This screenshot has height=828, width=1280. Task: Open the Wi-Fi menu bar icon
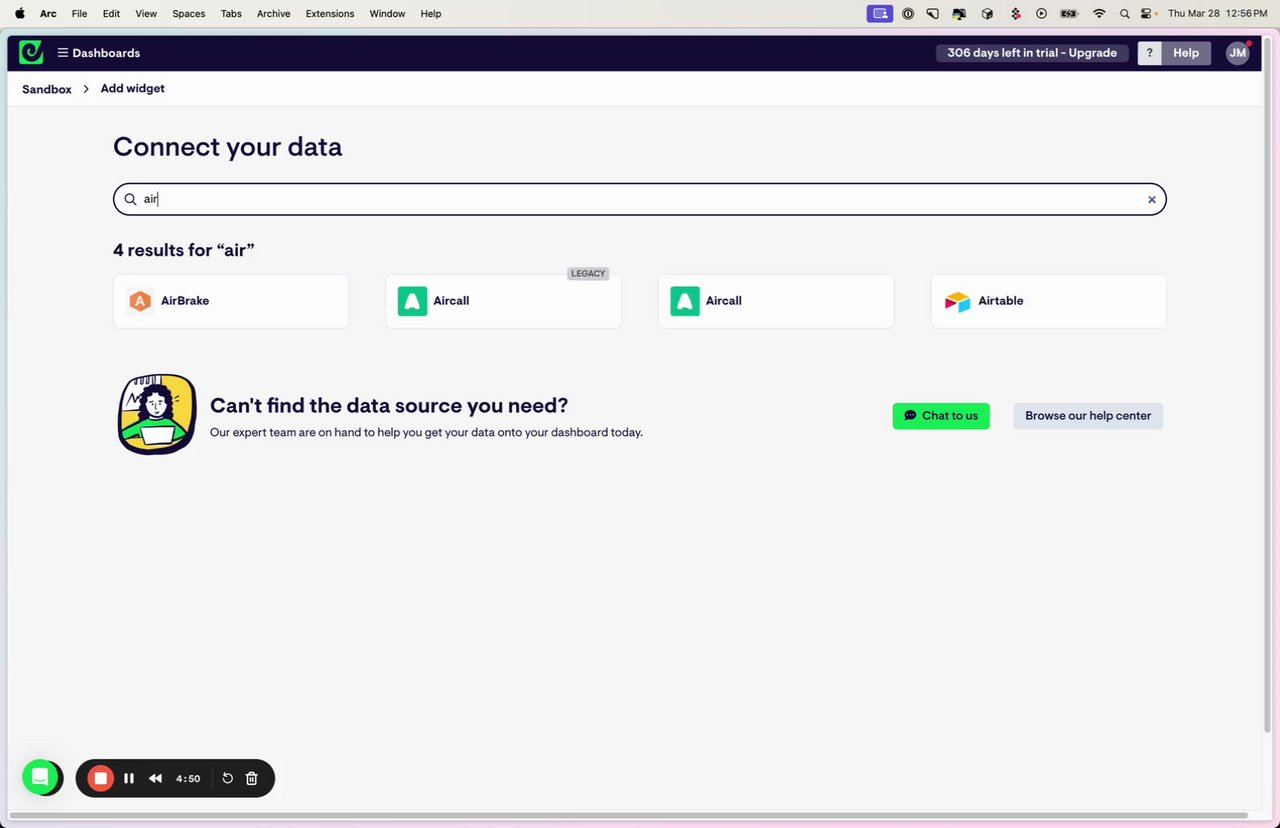(1099, 14)
